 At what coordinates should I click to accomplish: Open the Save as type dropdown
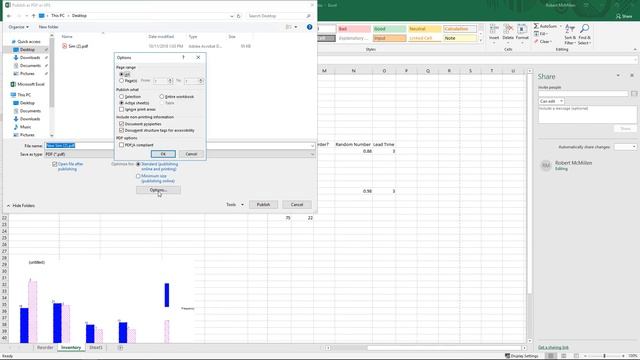(x=312, y=154)
